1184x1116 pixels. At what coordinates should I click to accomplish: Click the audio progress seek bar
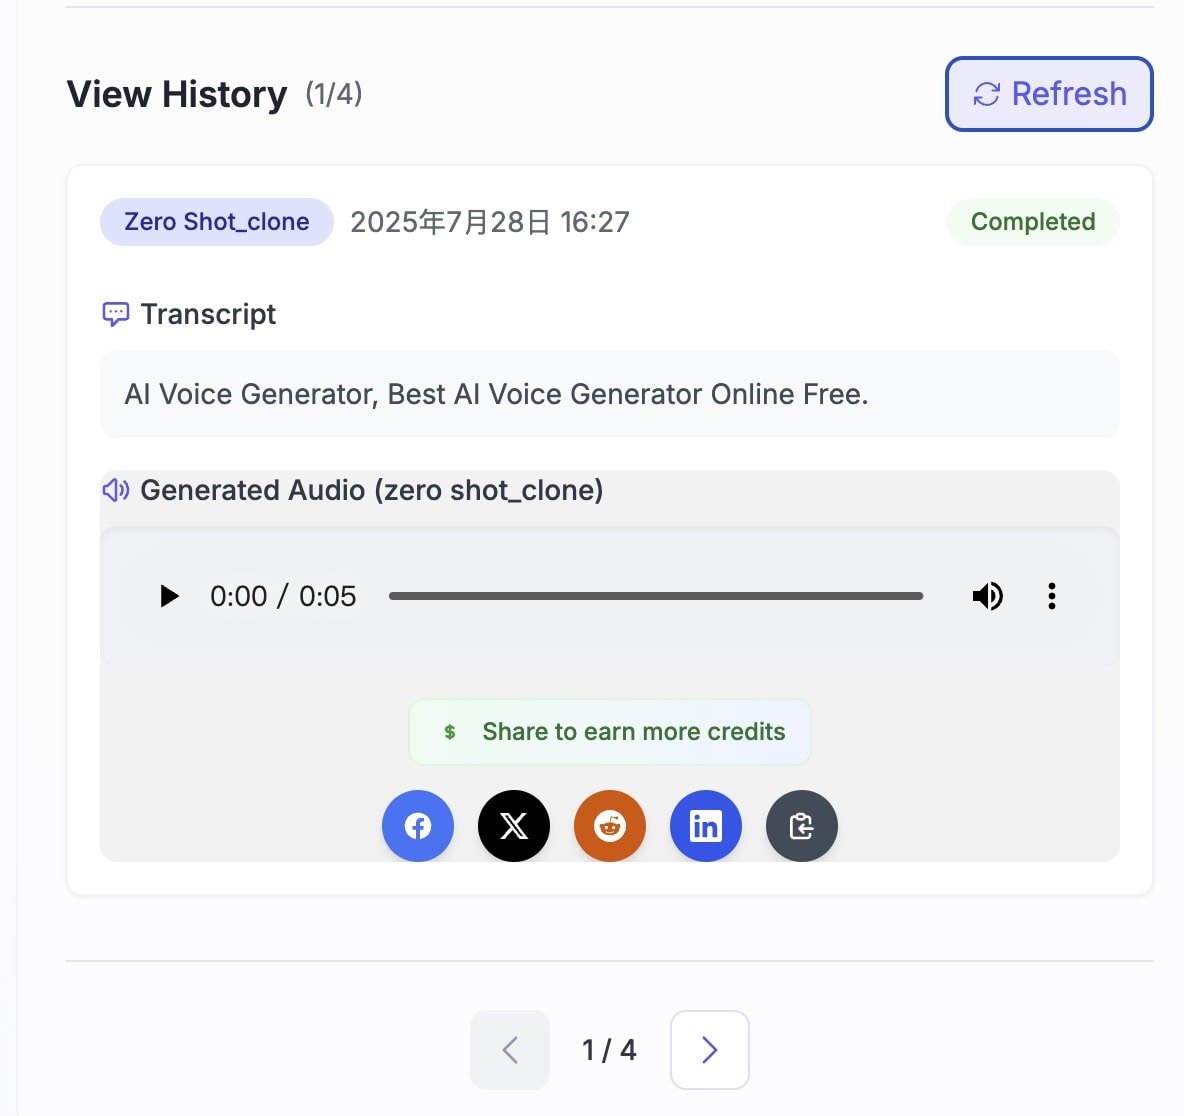tap(656, 596)
